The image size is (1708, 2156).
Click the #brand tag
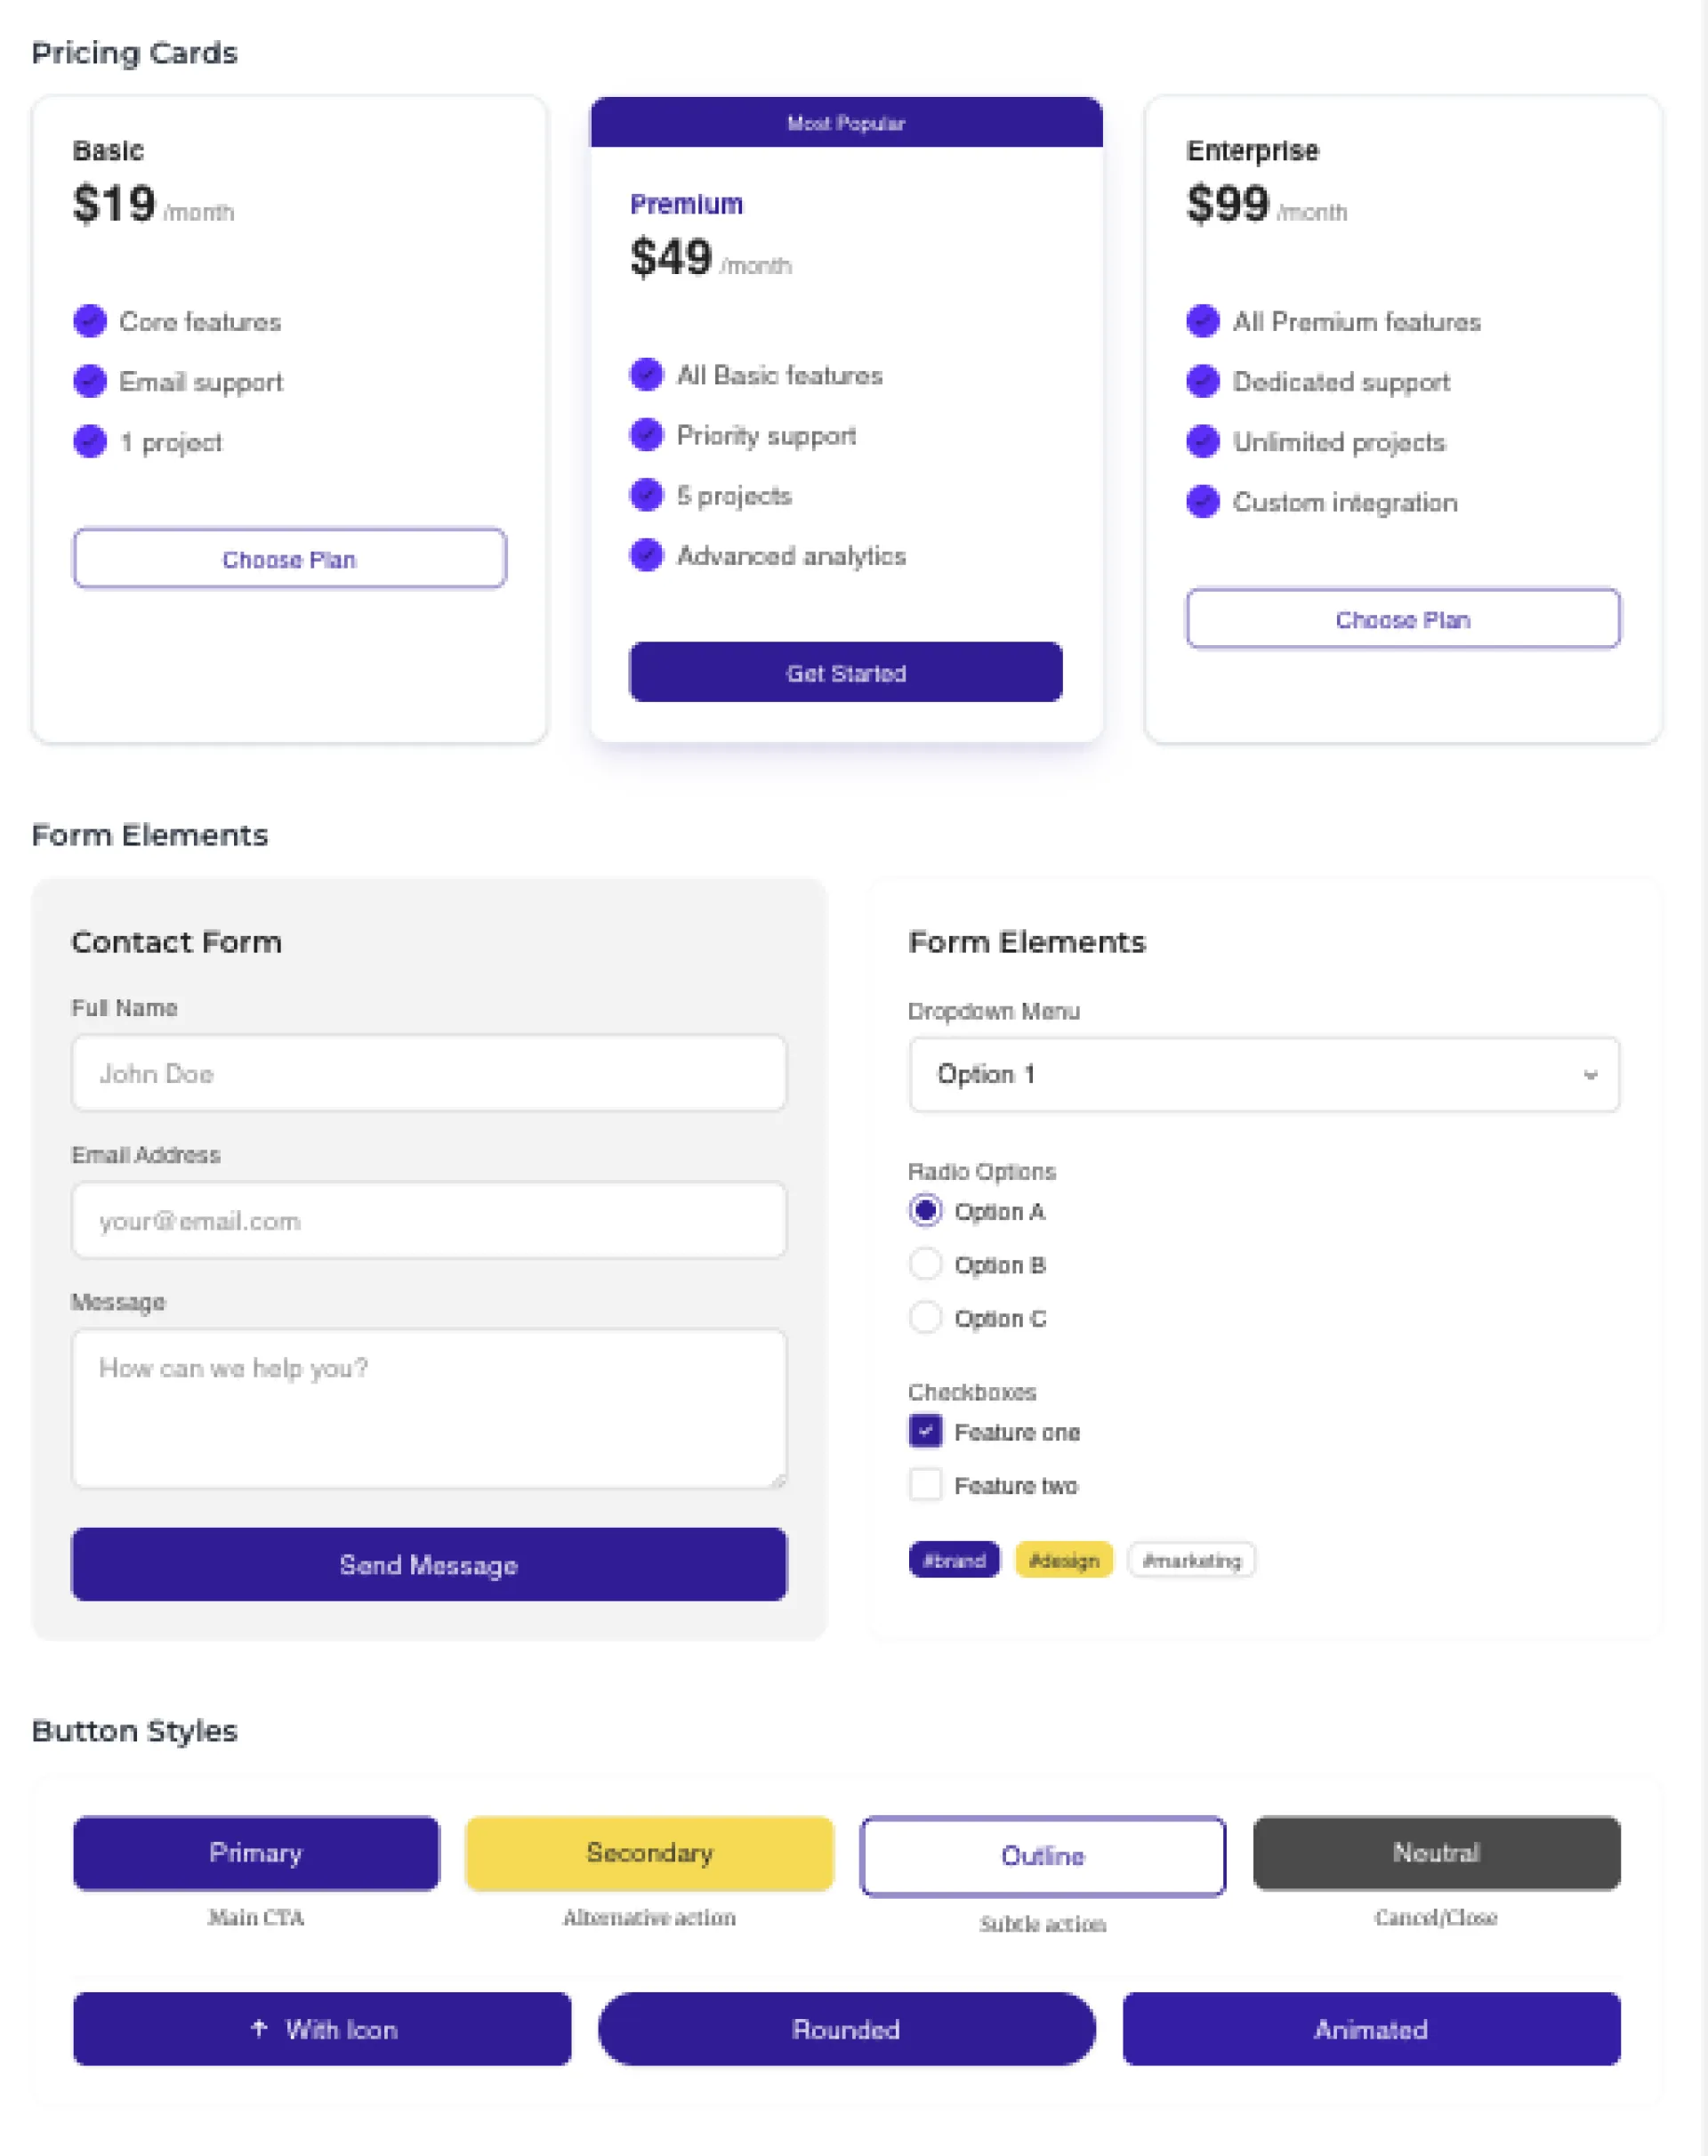tap(954, 1560)
